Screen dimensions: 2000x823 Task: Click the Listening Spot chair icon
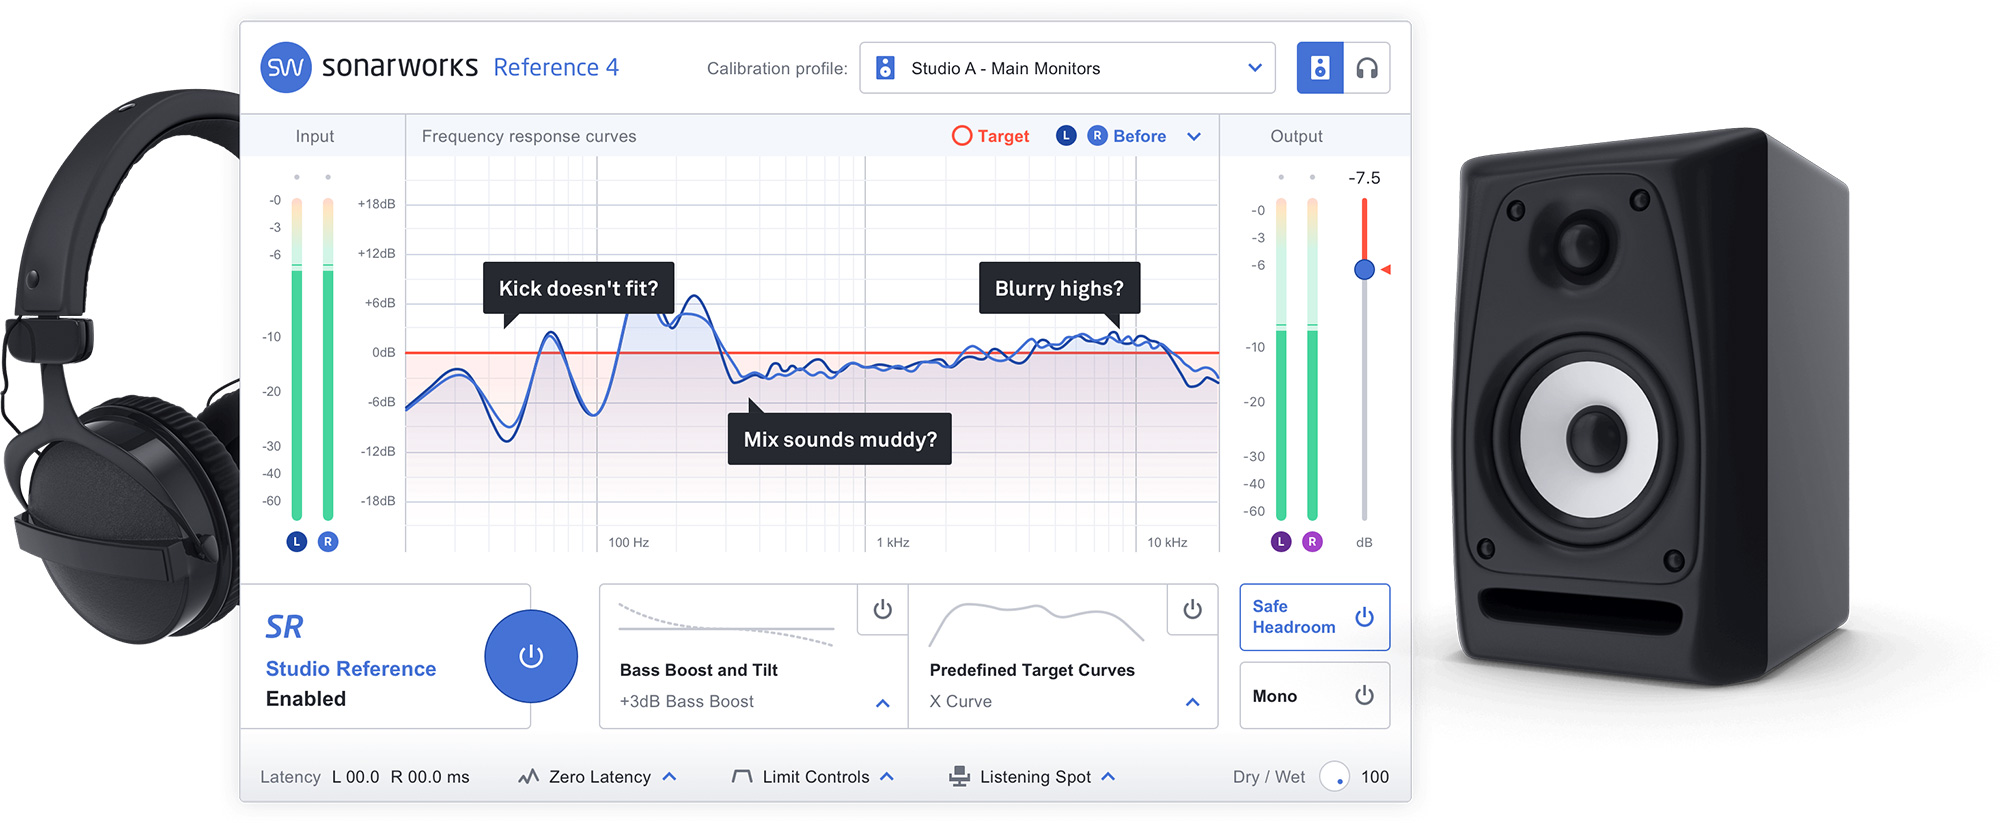coord(959,777)
